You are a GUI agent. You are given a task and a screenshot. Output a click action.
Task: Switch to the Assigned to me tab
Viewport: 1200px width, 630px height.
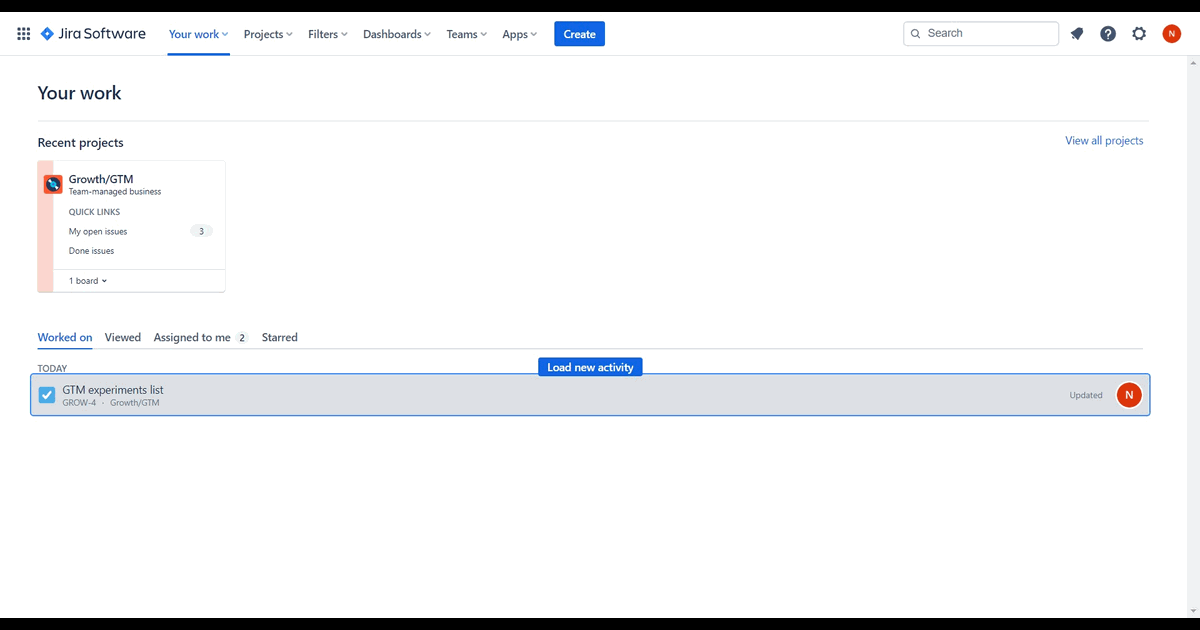(x=200, y=338)
